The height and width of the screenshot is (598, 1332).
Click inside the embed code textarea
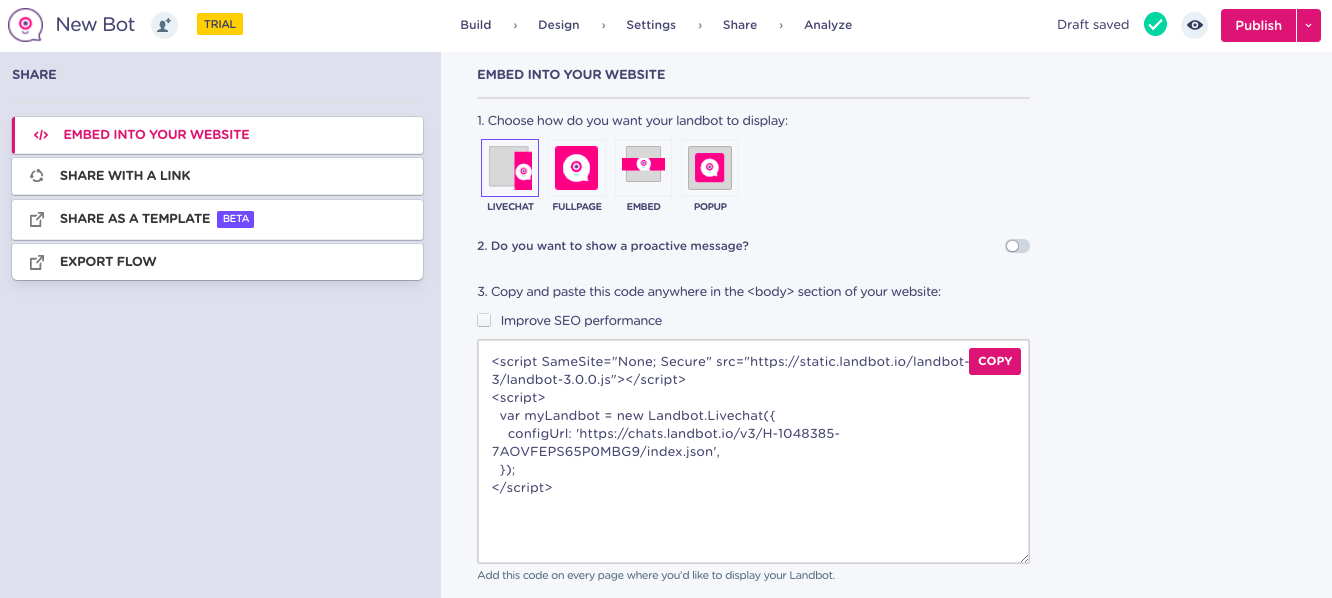(x=753, y=451)
